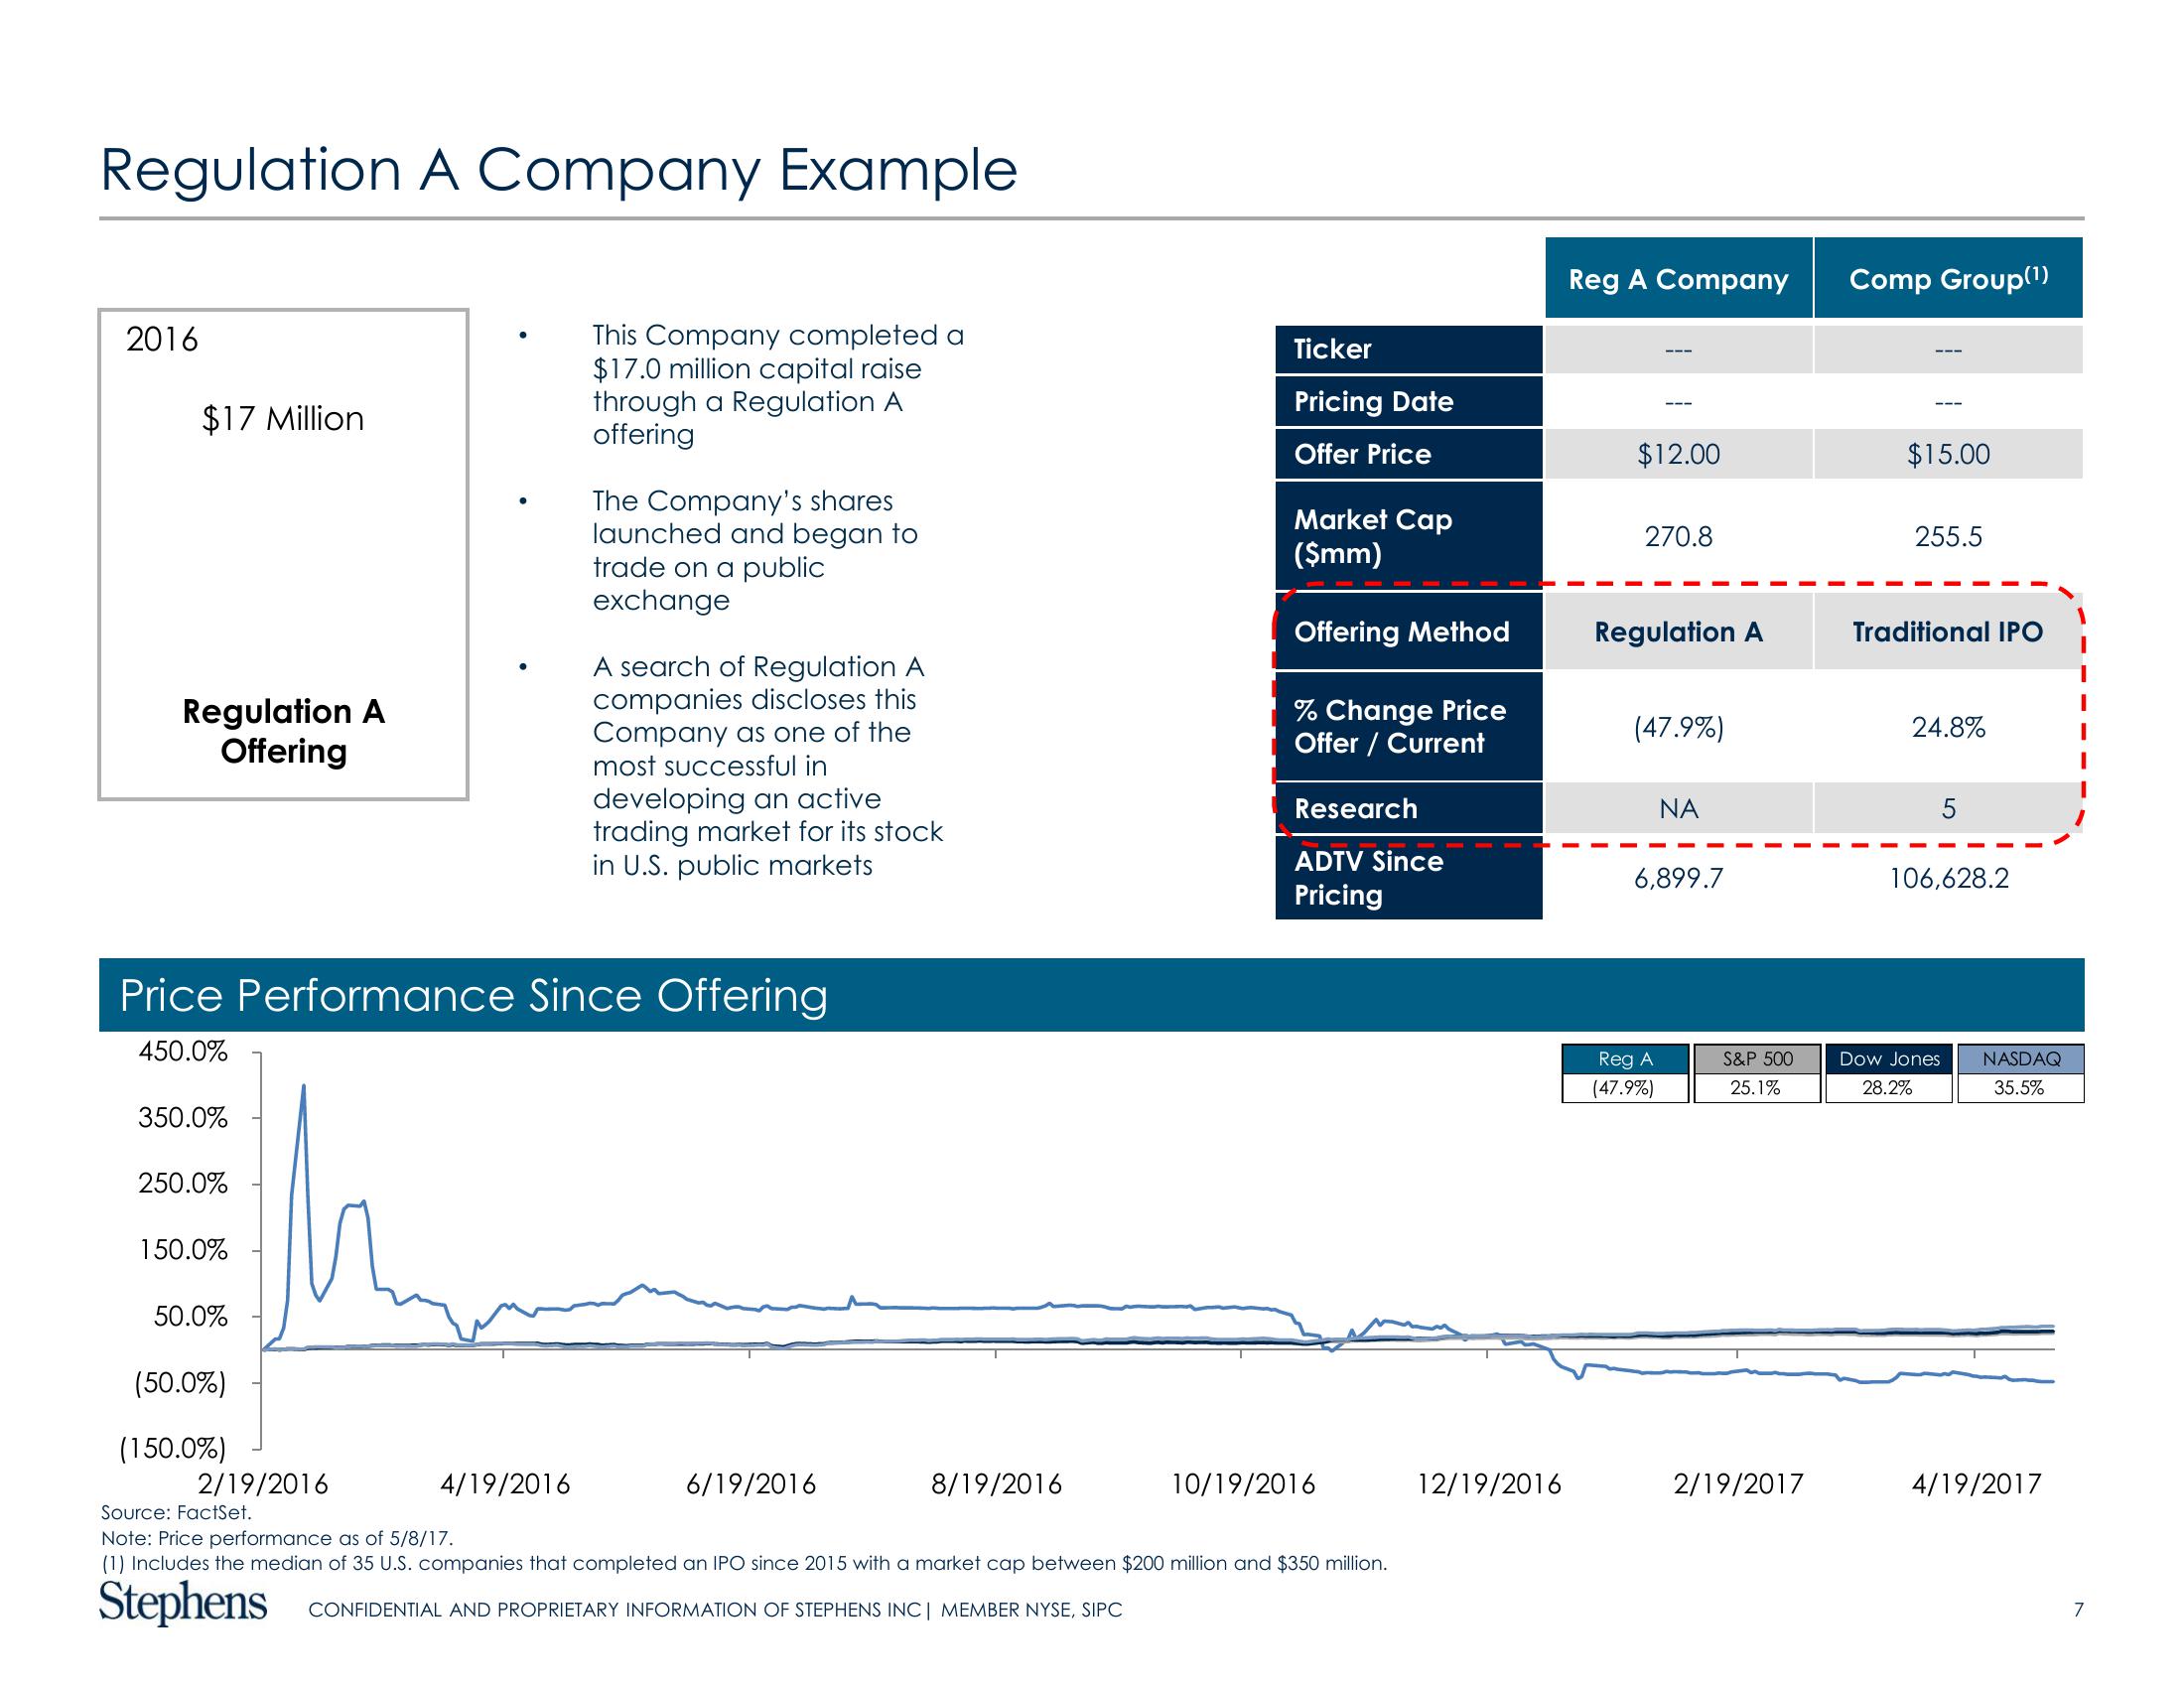Click the 450.0% y-axis label

tap(183, 1052)
